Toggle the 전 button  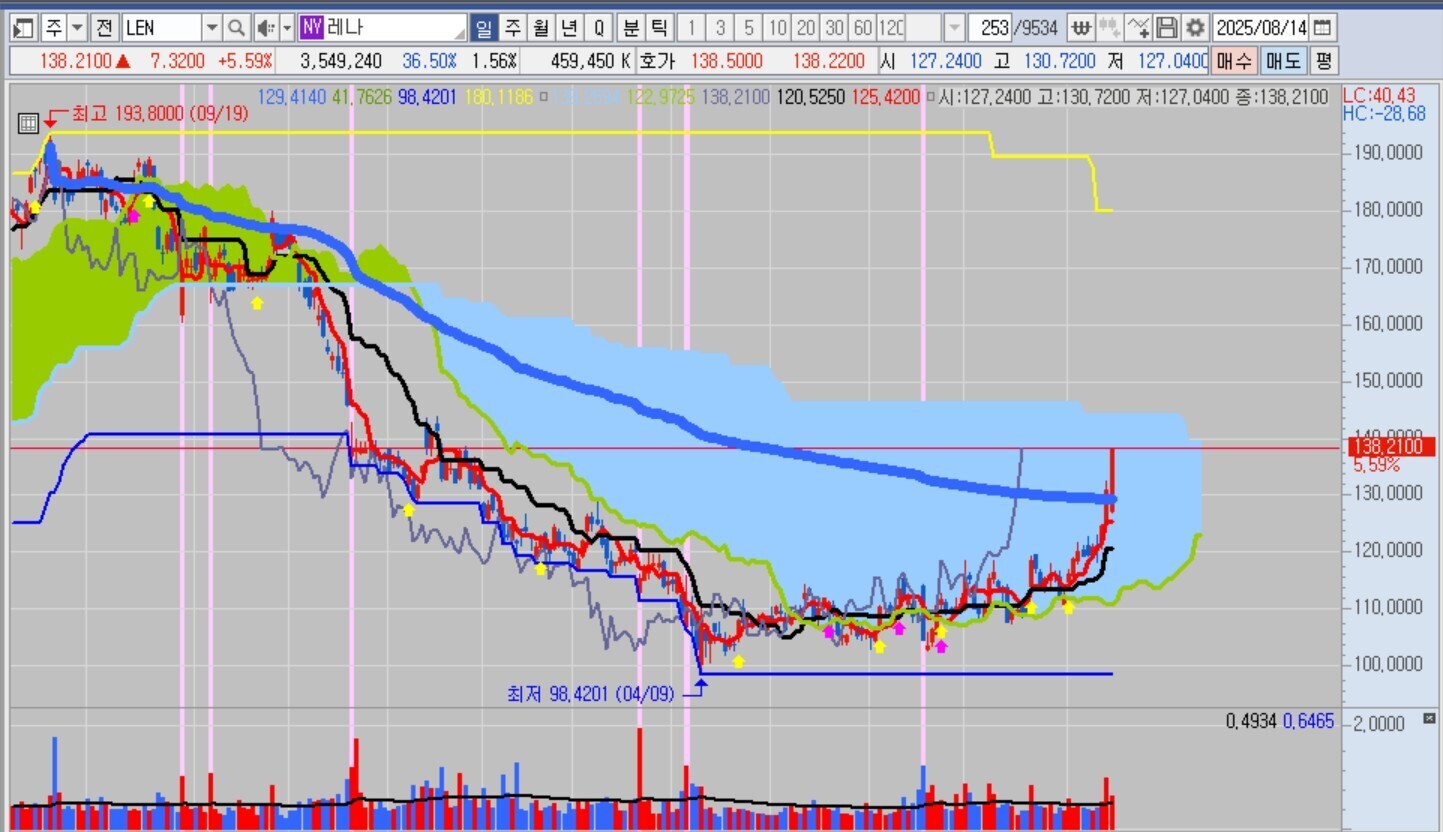tap(106, 27)
